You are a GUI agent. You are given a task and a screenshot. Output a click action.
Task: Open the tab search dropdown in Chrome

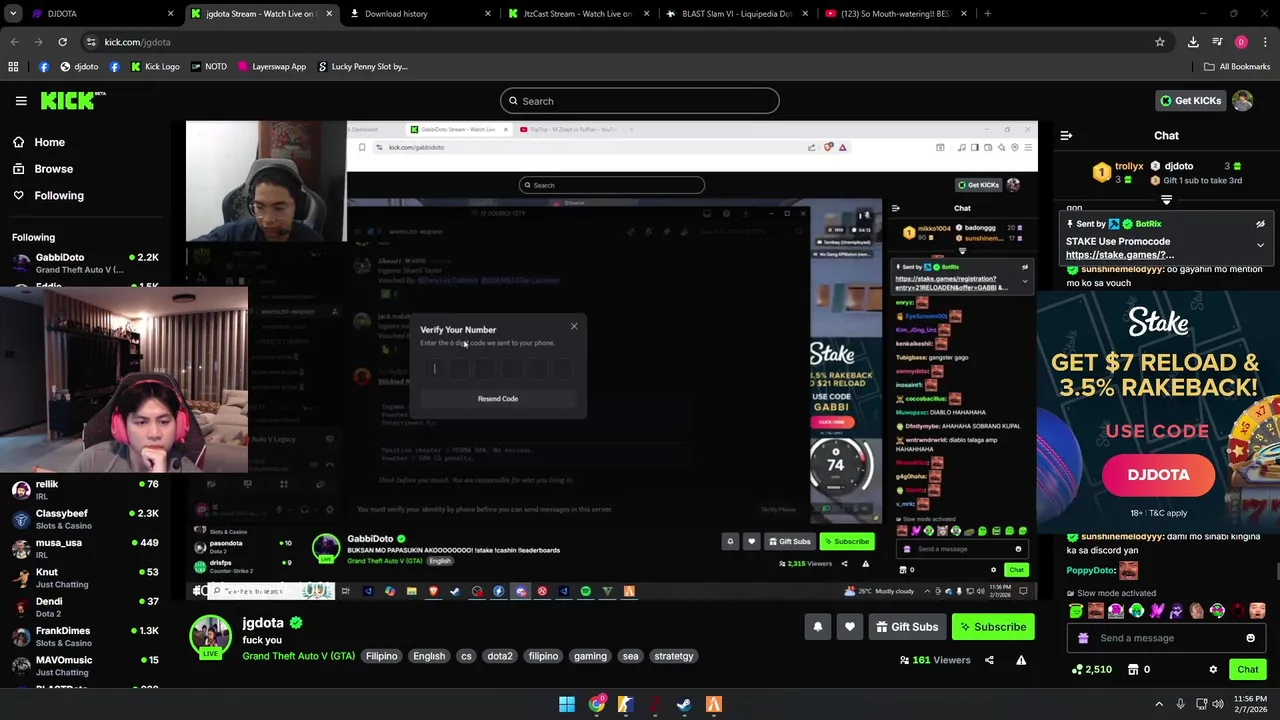[x=14, y=14]
